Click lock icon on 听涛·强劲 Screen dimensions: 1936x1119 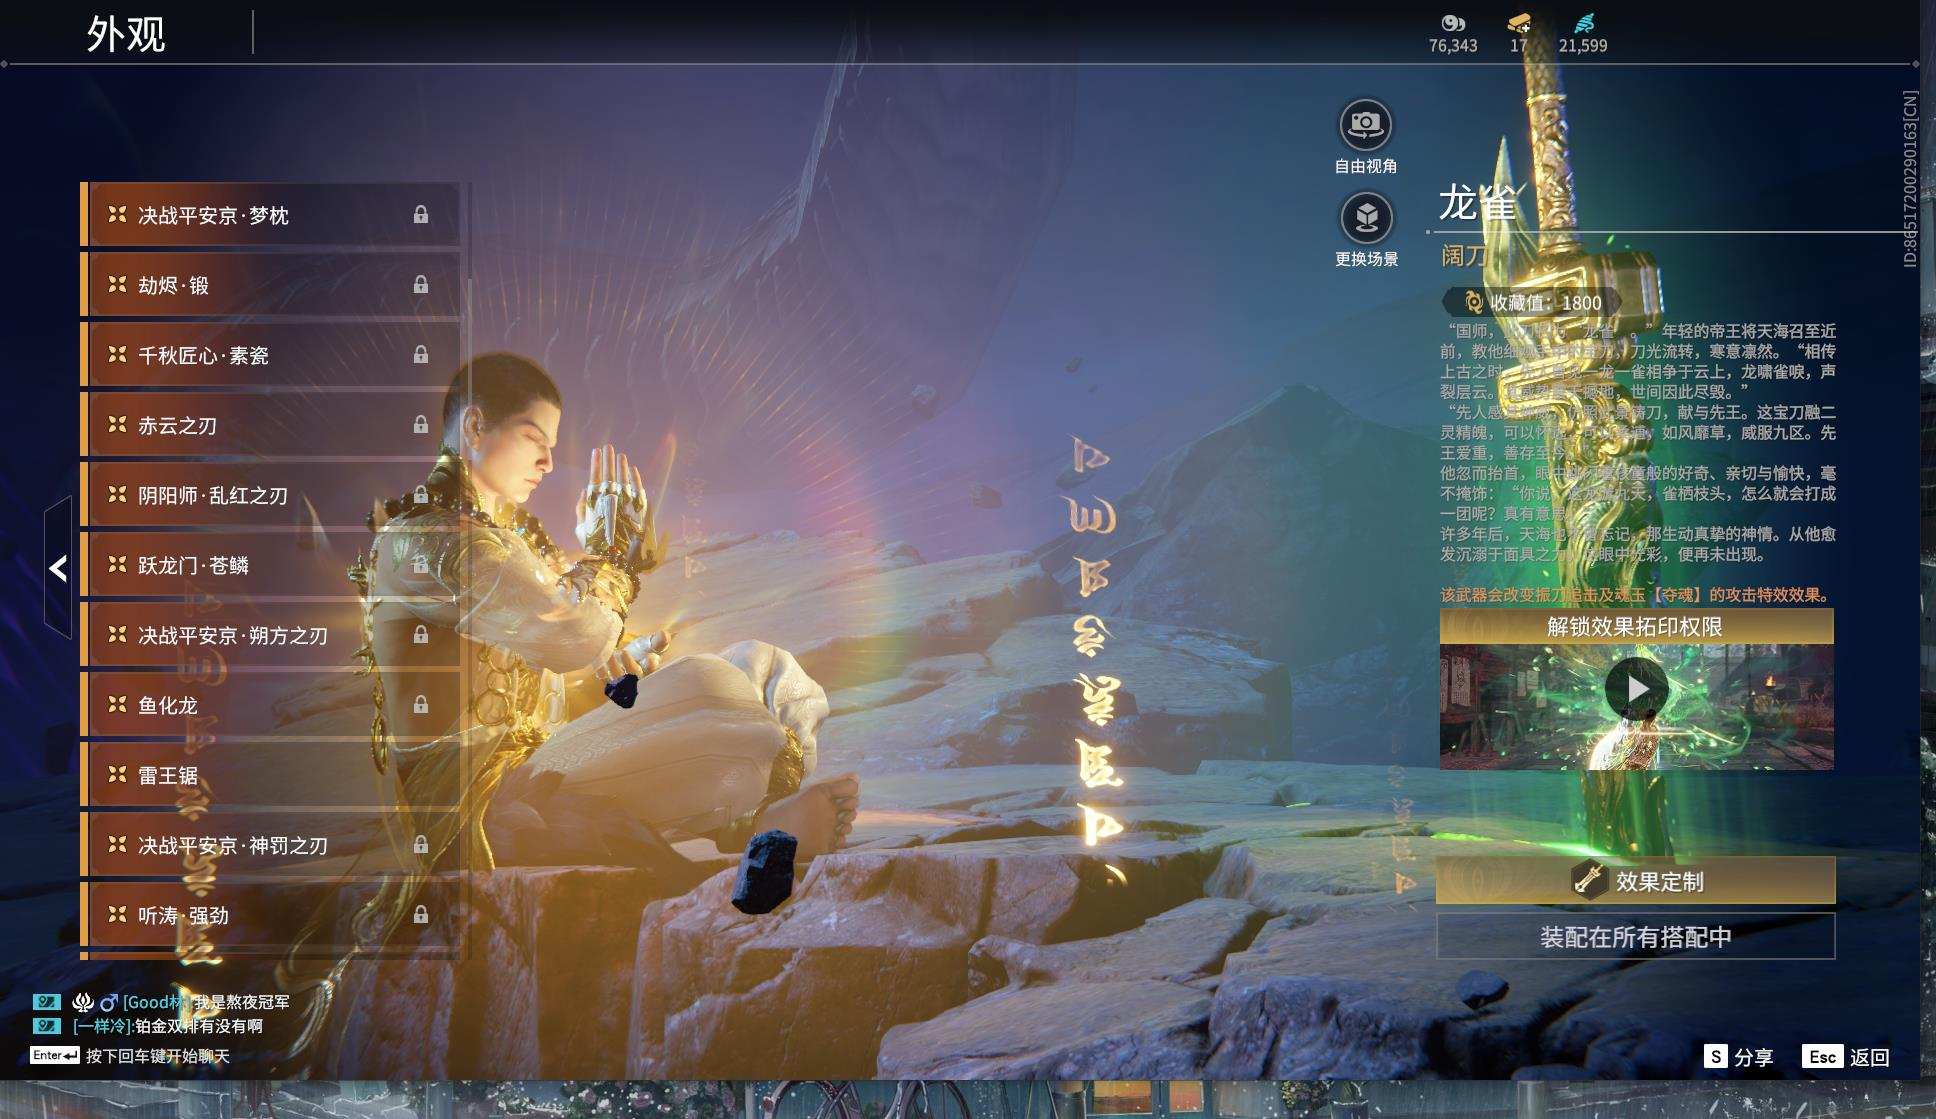click(421, 915)
